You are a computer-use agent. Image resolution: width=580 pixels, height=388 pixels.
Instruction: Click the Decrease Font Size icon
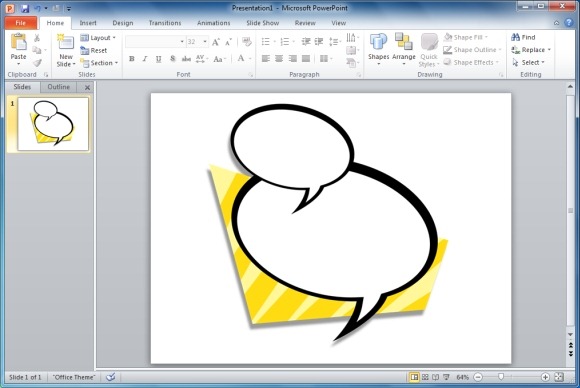click(228, 42)
